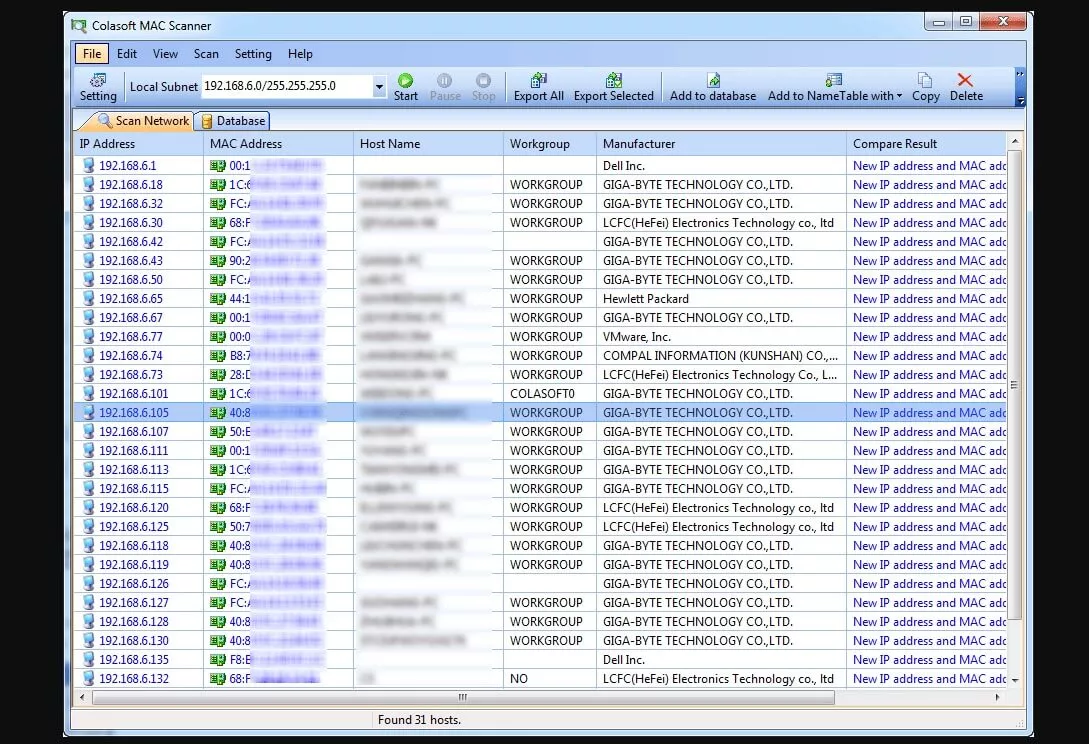Image resolution: width=1089 pixels, height=744 pixels.
Task: Select IP address 192.168.6.32
Action: click(x=131, y=204)
